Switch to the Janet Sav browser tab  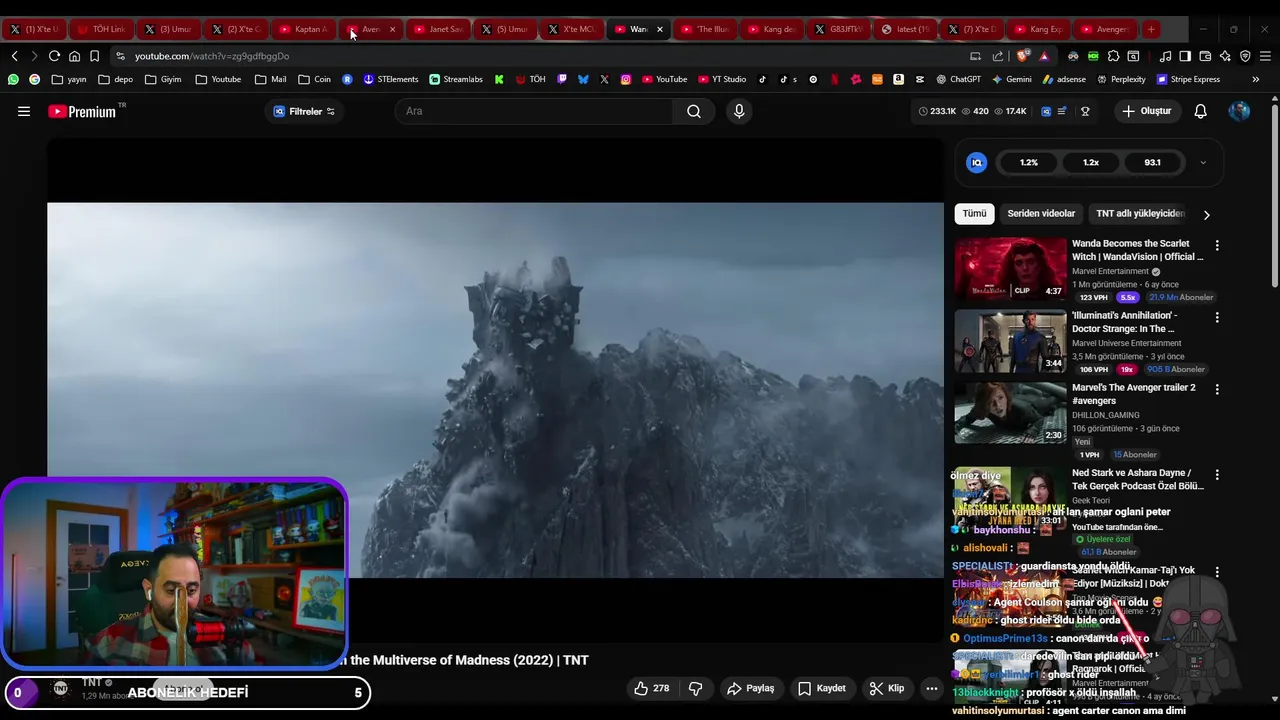[x=438, y=29]
